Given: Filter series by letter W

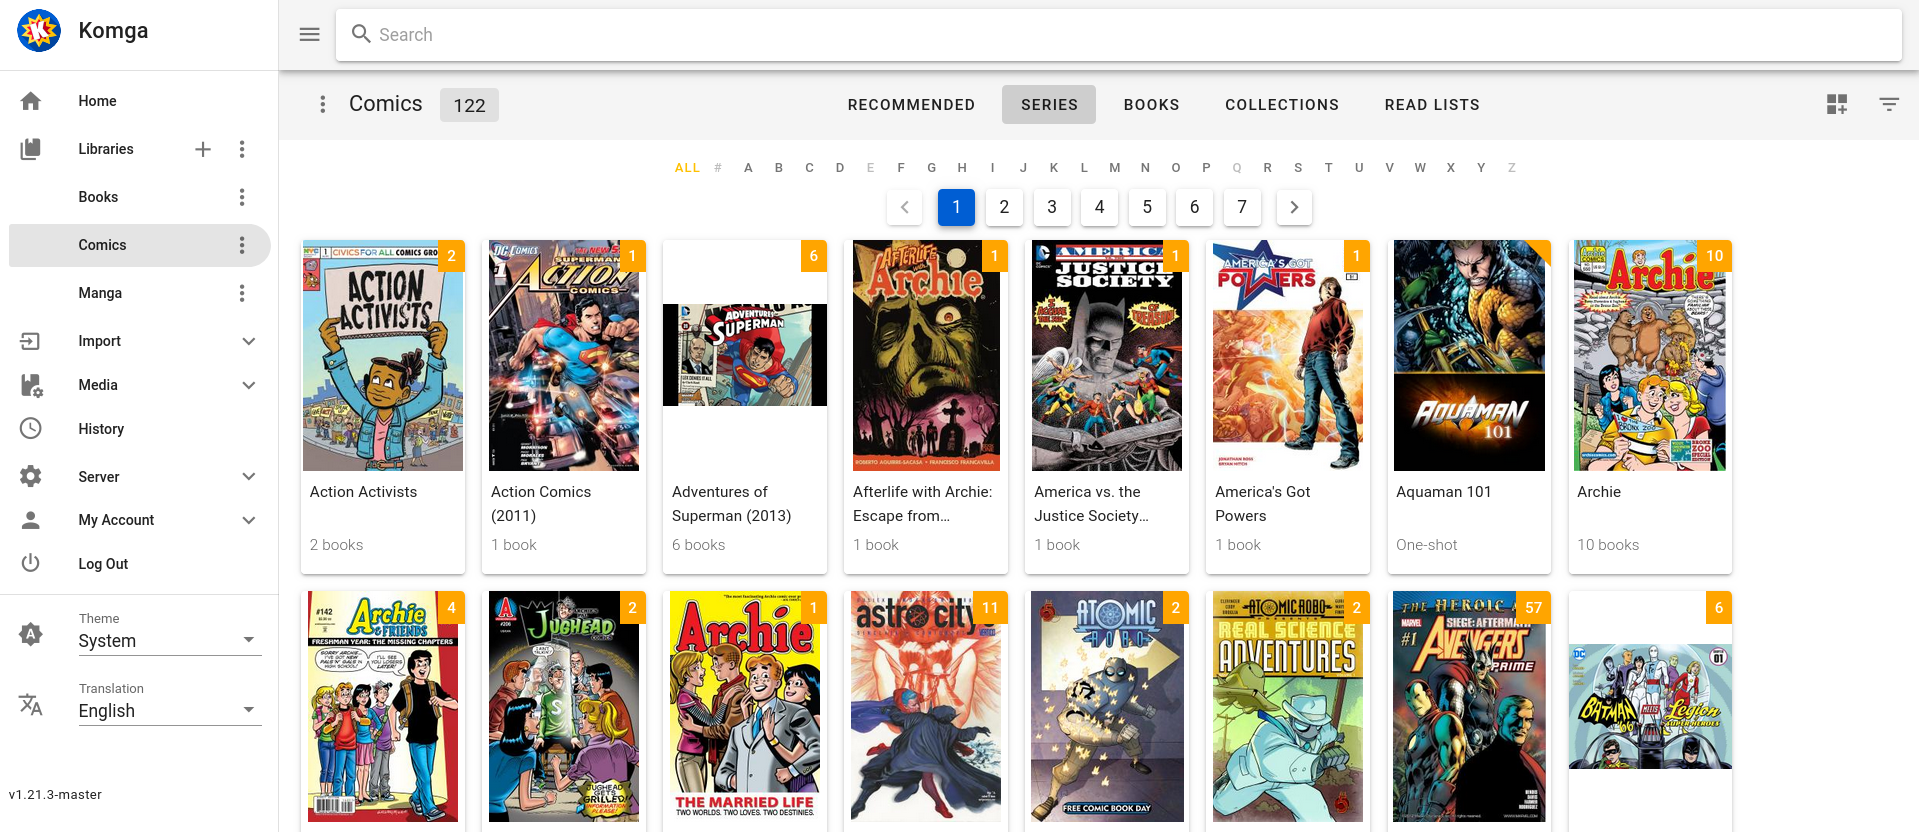Looking at the screenshot, I should [x=1420, y=168].
